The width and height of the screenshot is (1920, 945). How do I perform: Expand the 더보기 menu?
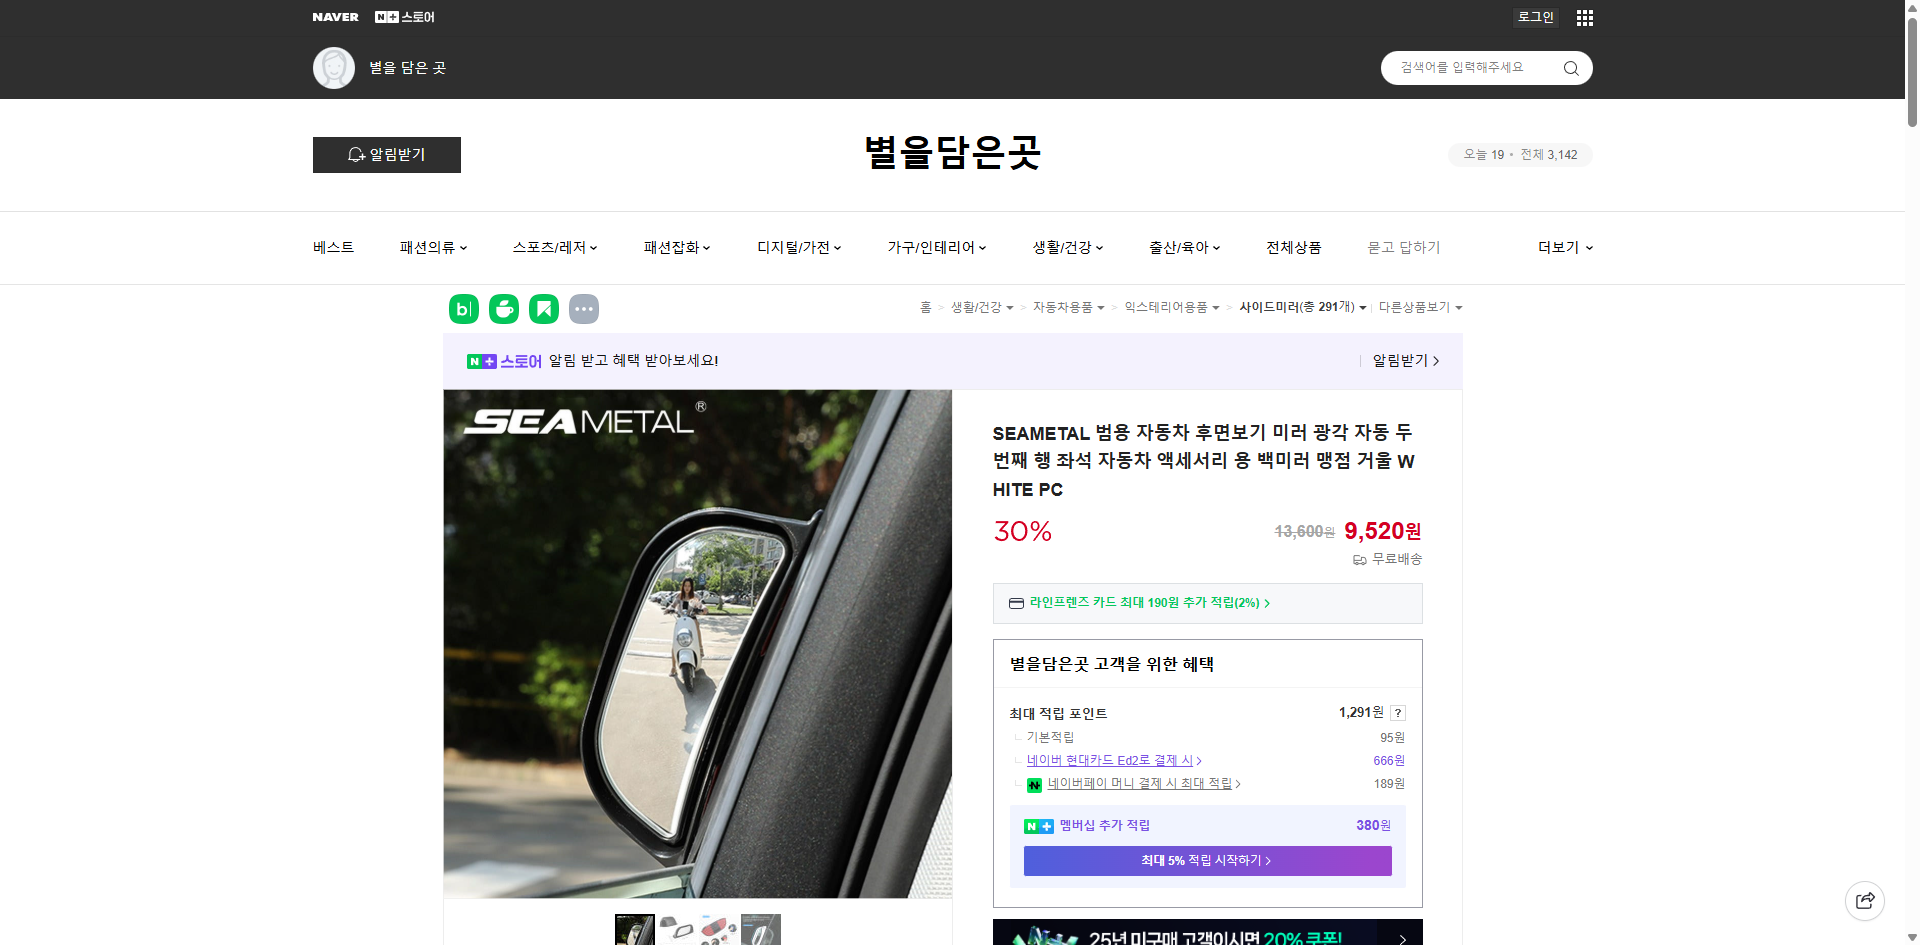(x=1564, y=247)
